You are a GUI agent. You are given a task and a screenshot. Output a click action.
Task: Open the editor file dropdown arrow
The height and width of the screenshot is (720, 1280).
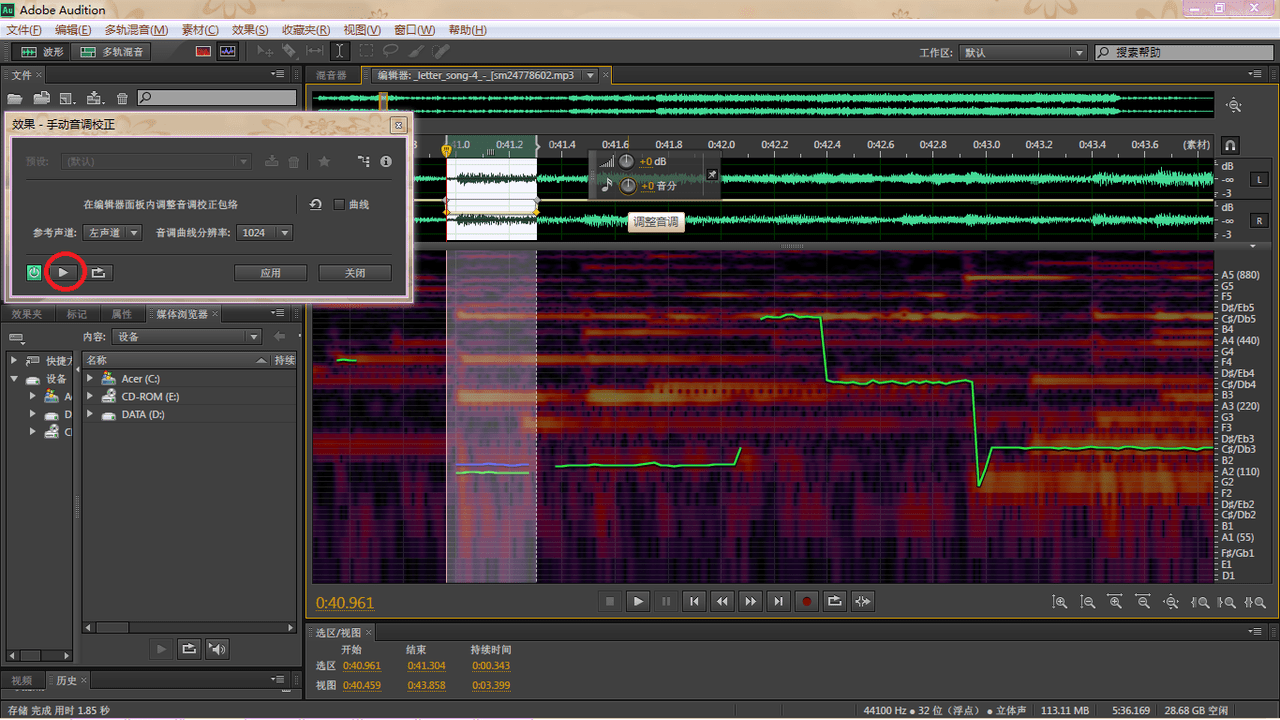(x=590, y=75)
